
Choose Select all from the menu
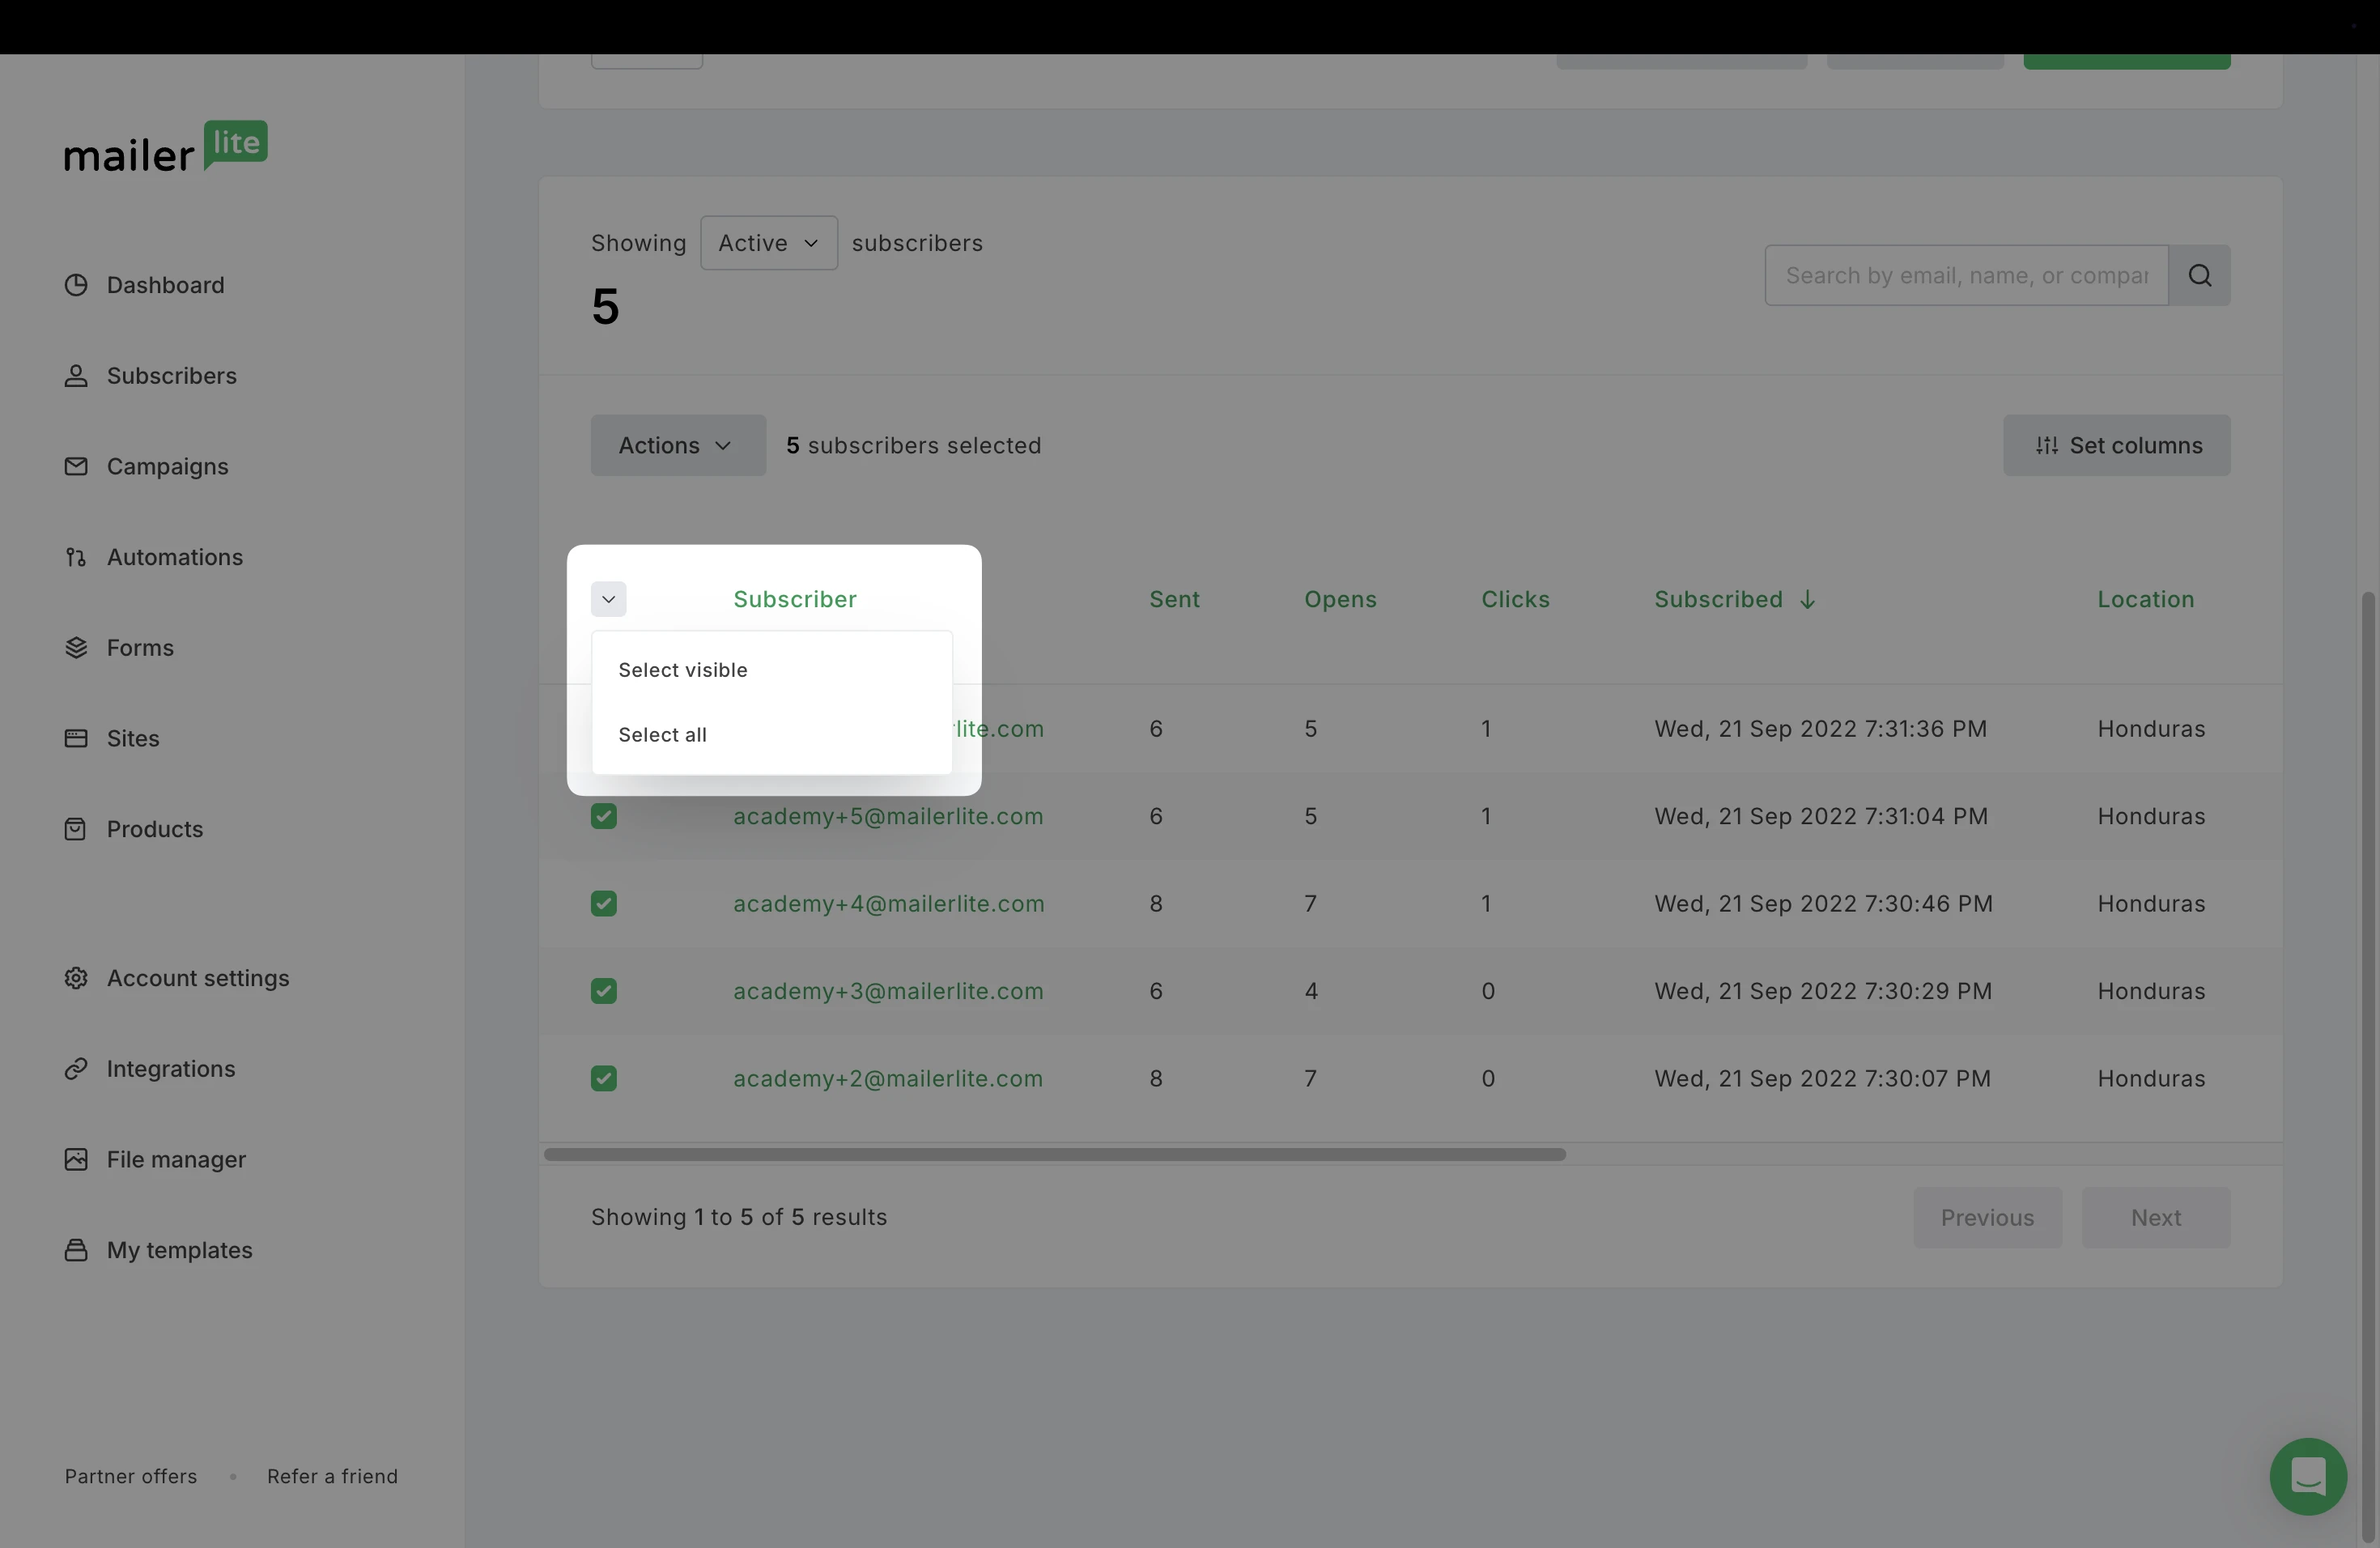coord(663,735)
